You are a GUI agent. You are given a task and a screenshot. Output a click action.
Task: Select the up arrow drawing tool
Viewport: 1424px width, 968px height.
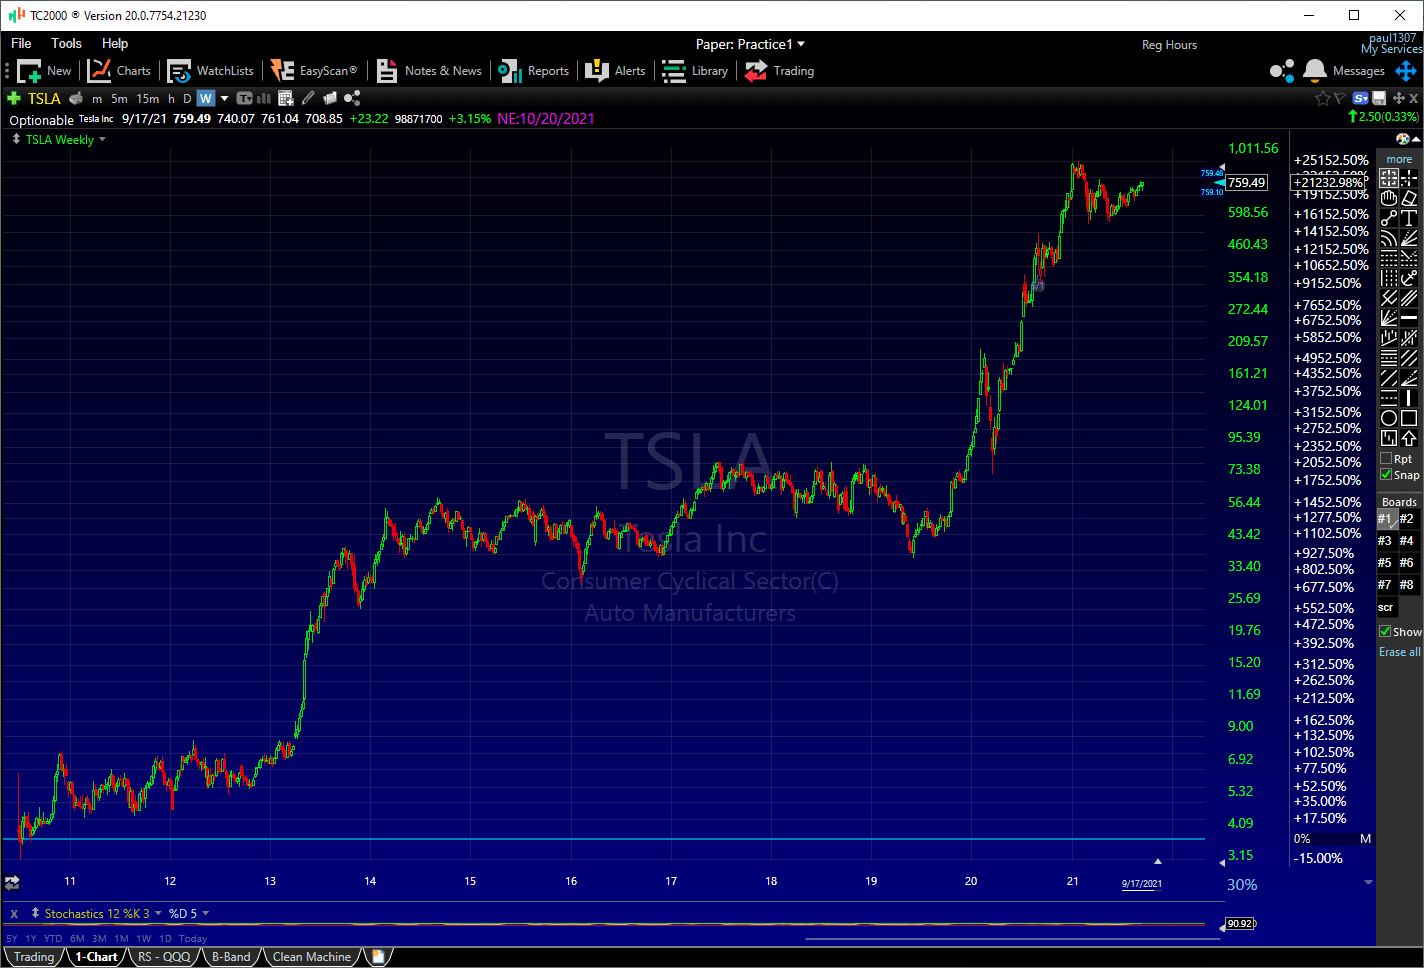[1409, 438]
